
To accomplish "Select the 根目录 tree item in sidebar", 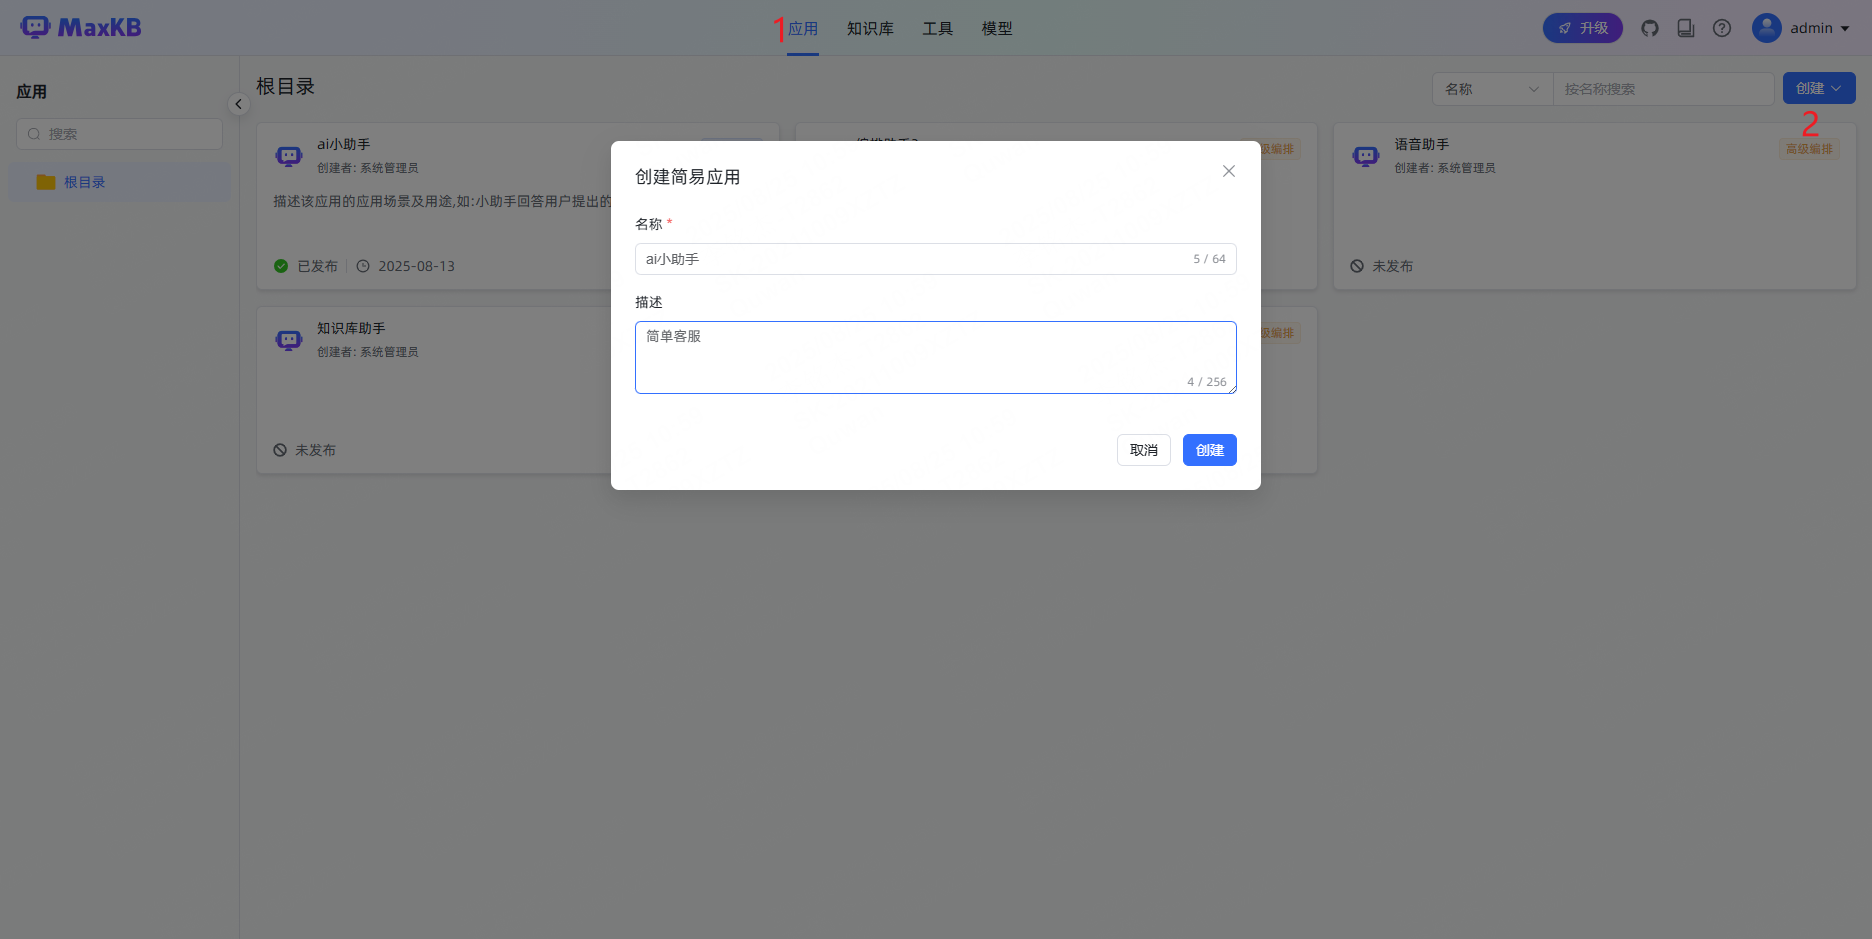I will click(x=119, y=182).
